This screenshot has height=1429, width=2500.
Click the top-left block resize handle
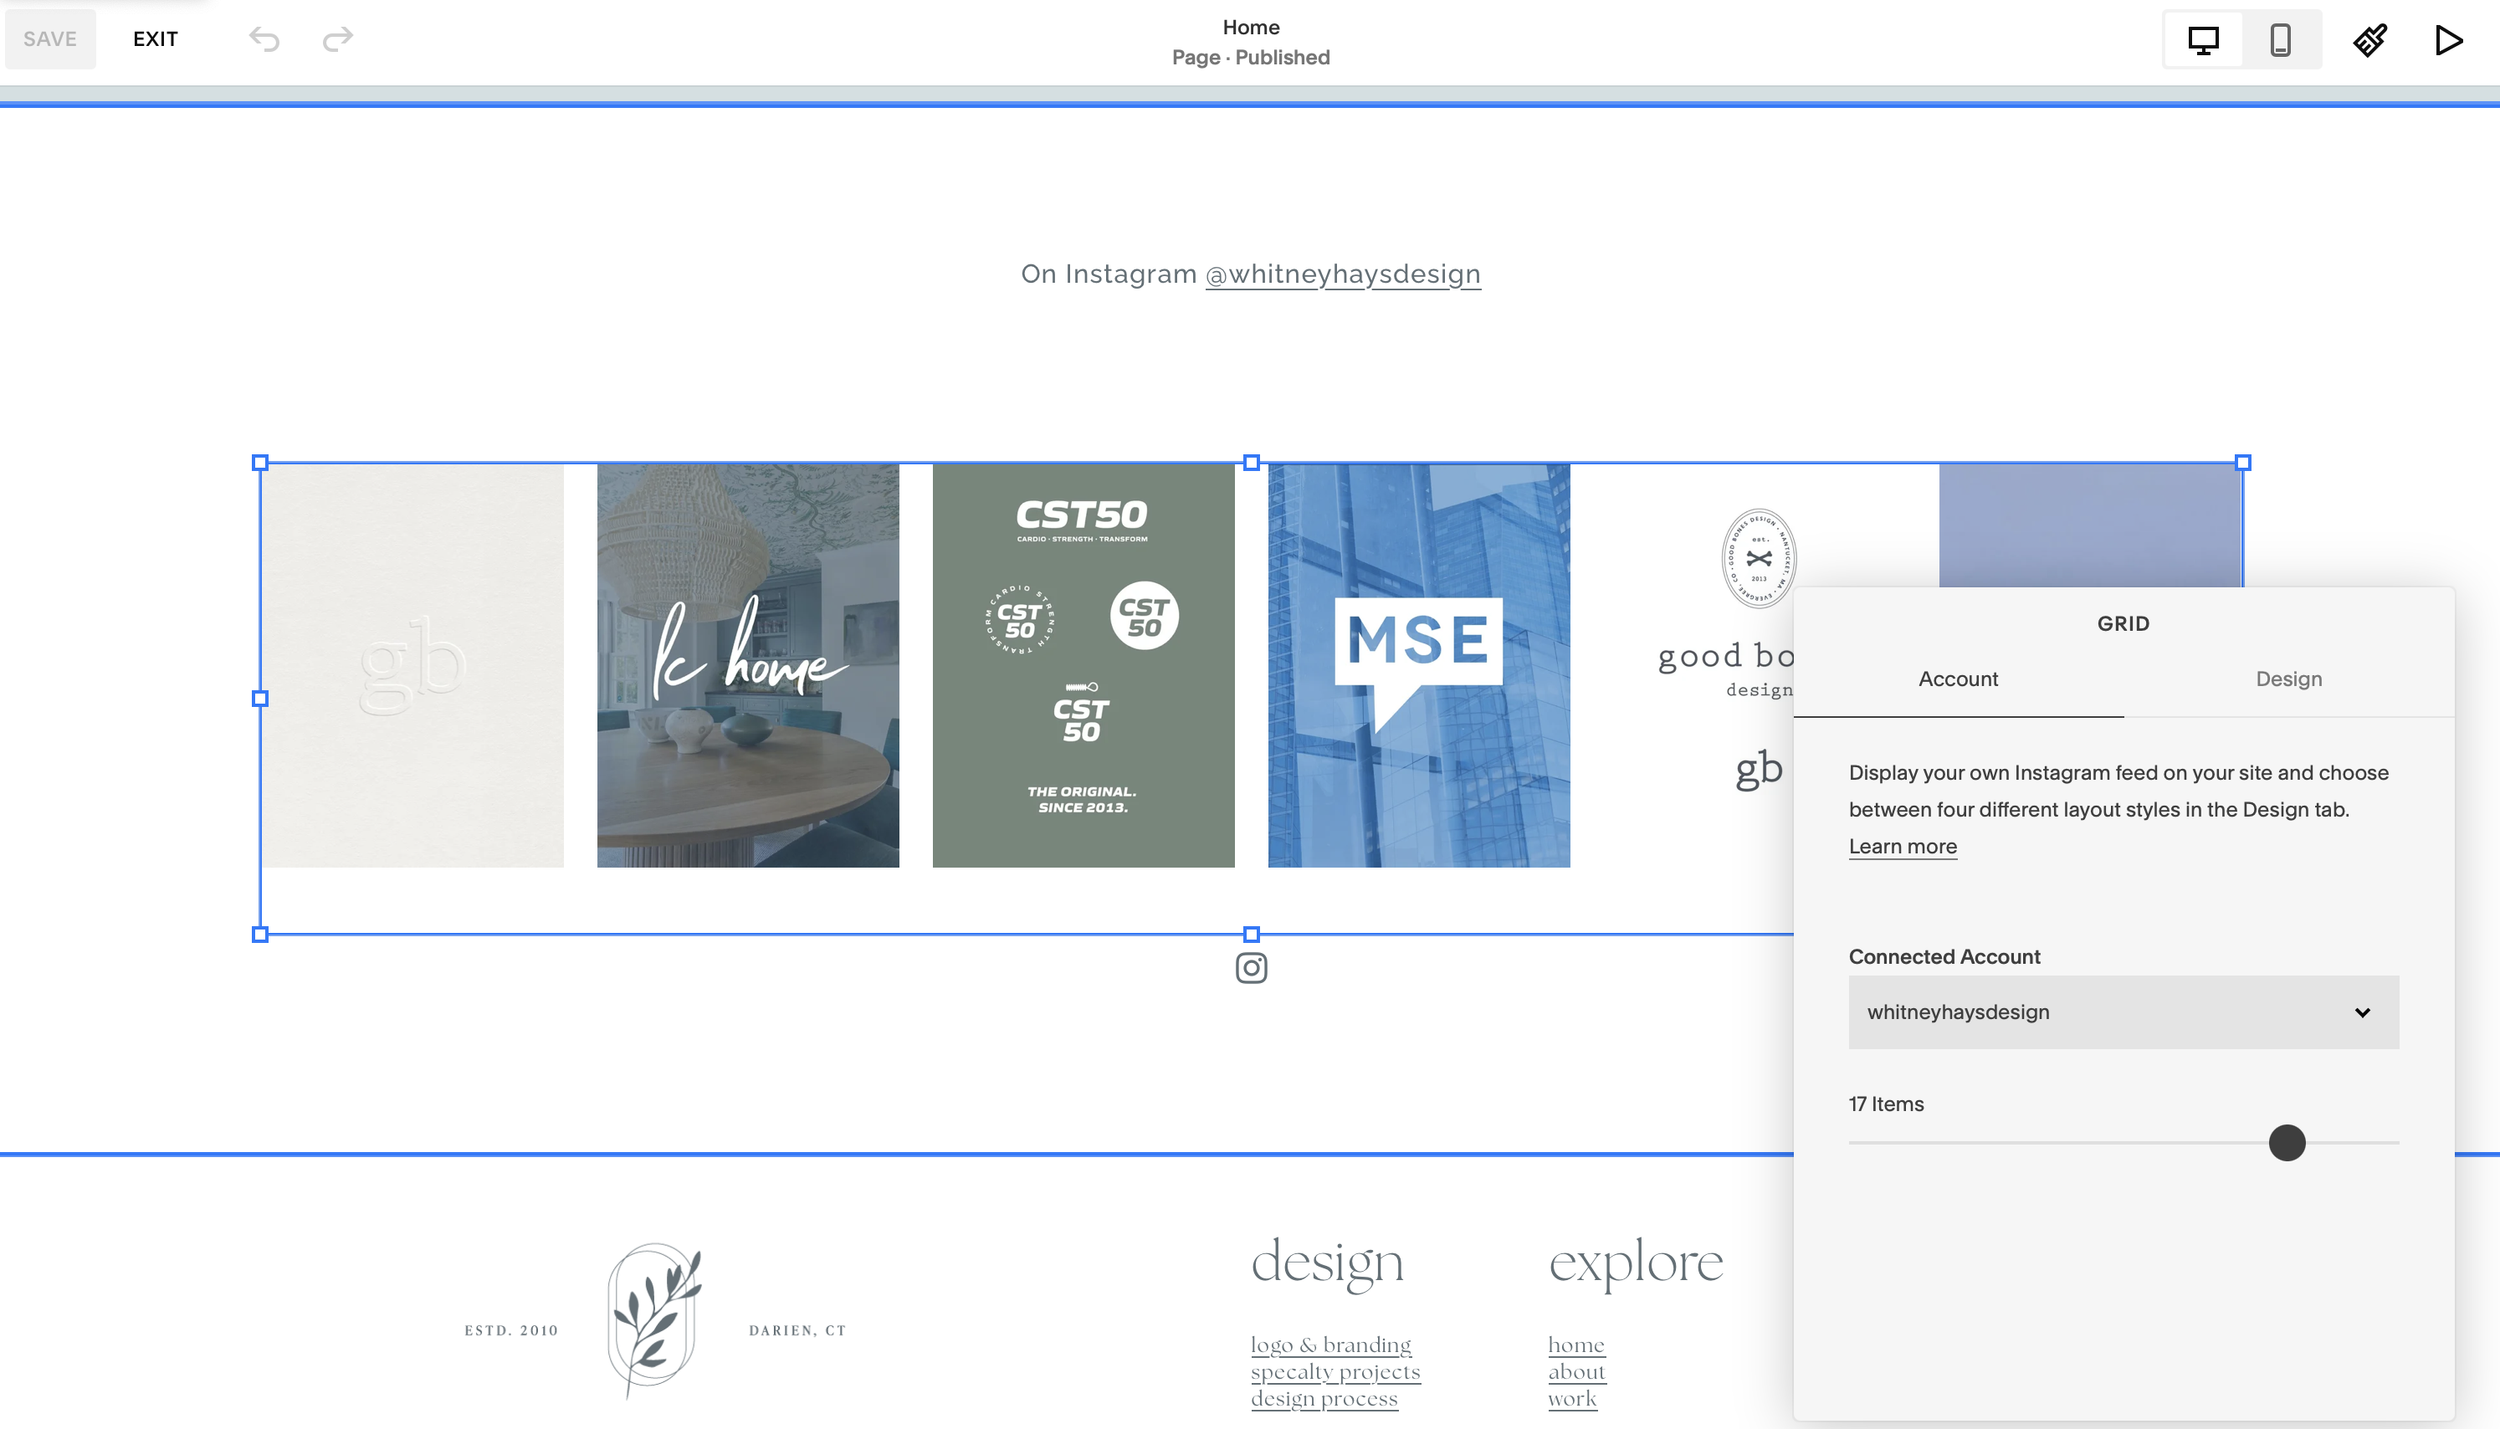click(x=260, y=463)
